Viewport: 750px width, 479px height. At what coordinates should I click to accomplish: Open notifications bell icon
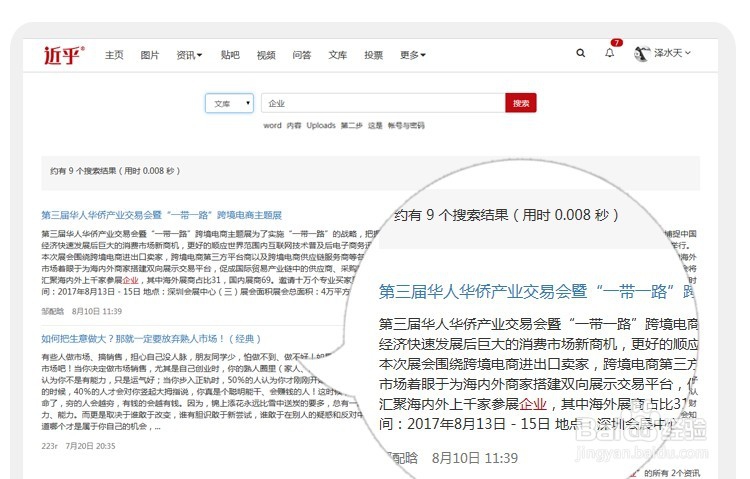610,53
